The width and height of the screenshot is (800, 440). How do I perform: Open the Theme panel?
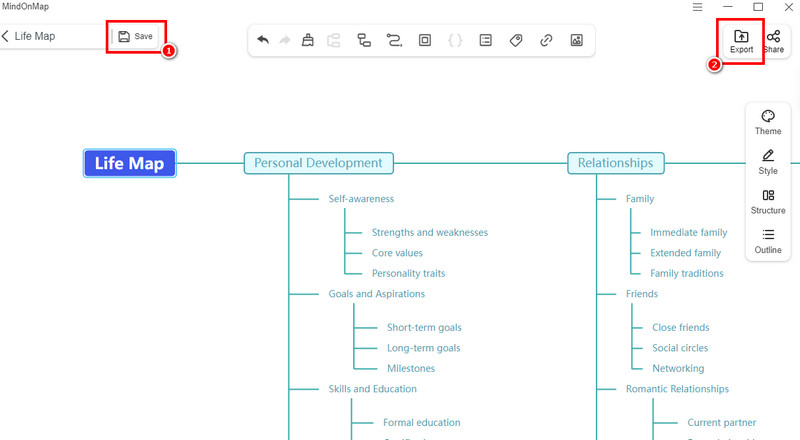pyautogui.click(x=768, y=122)
